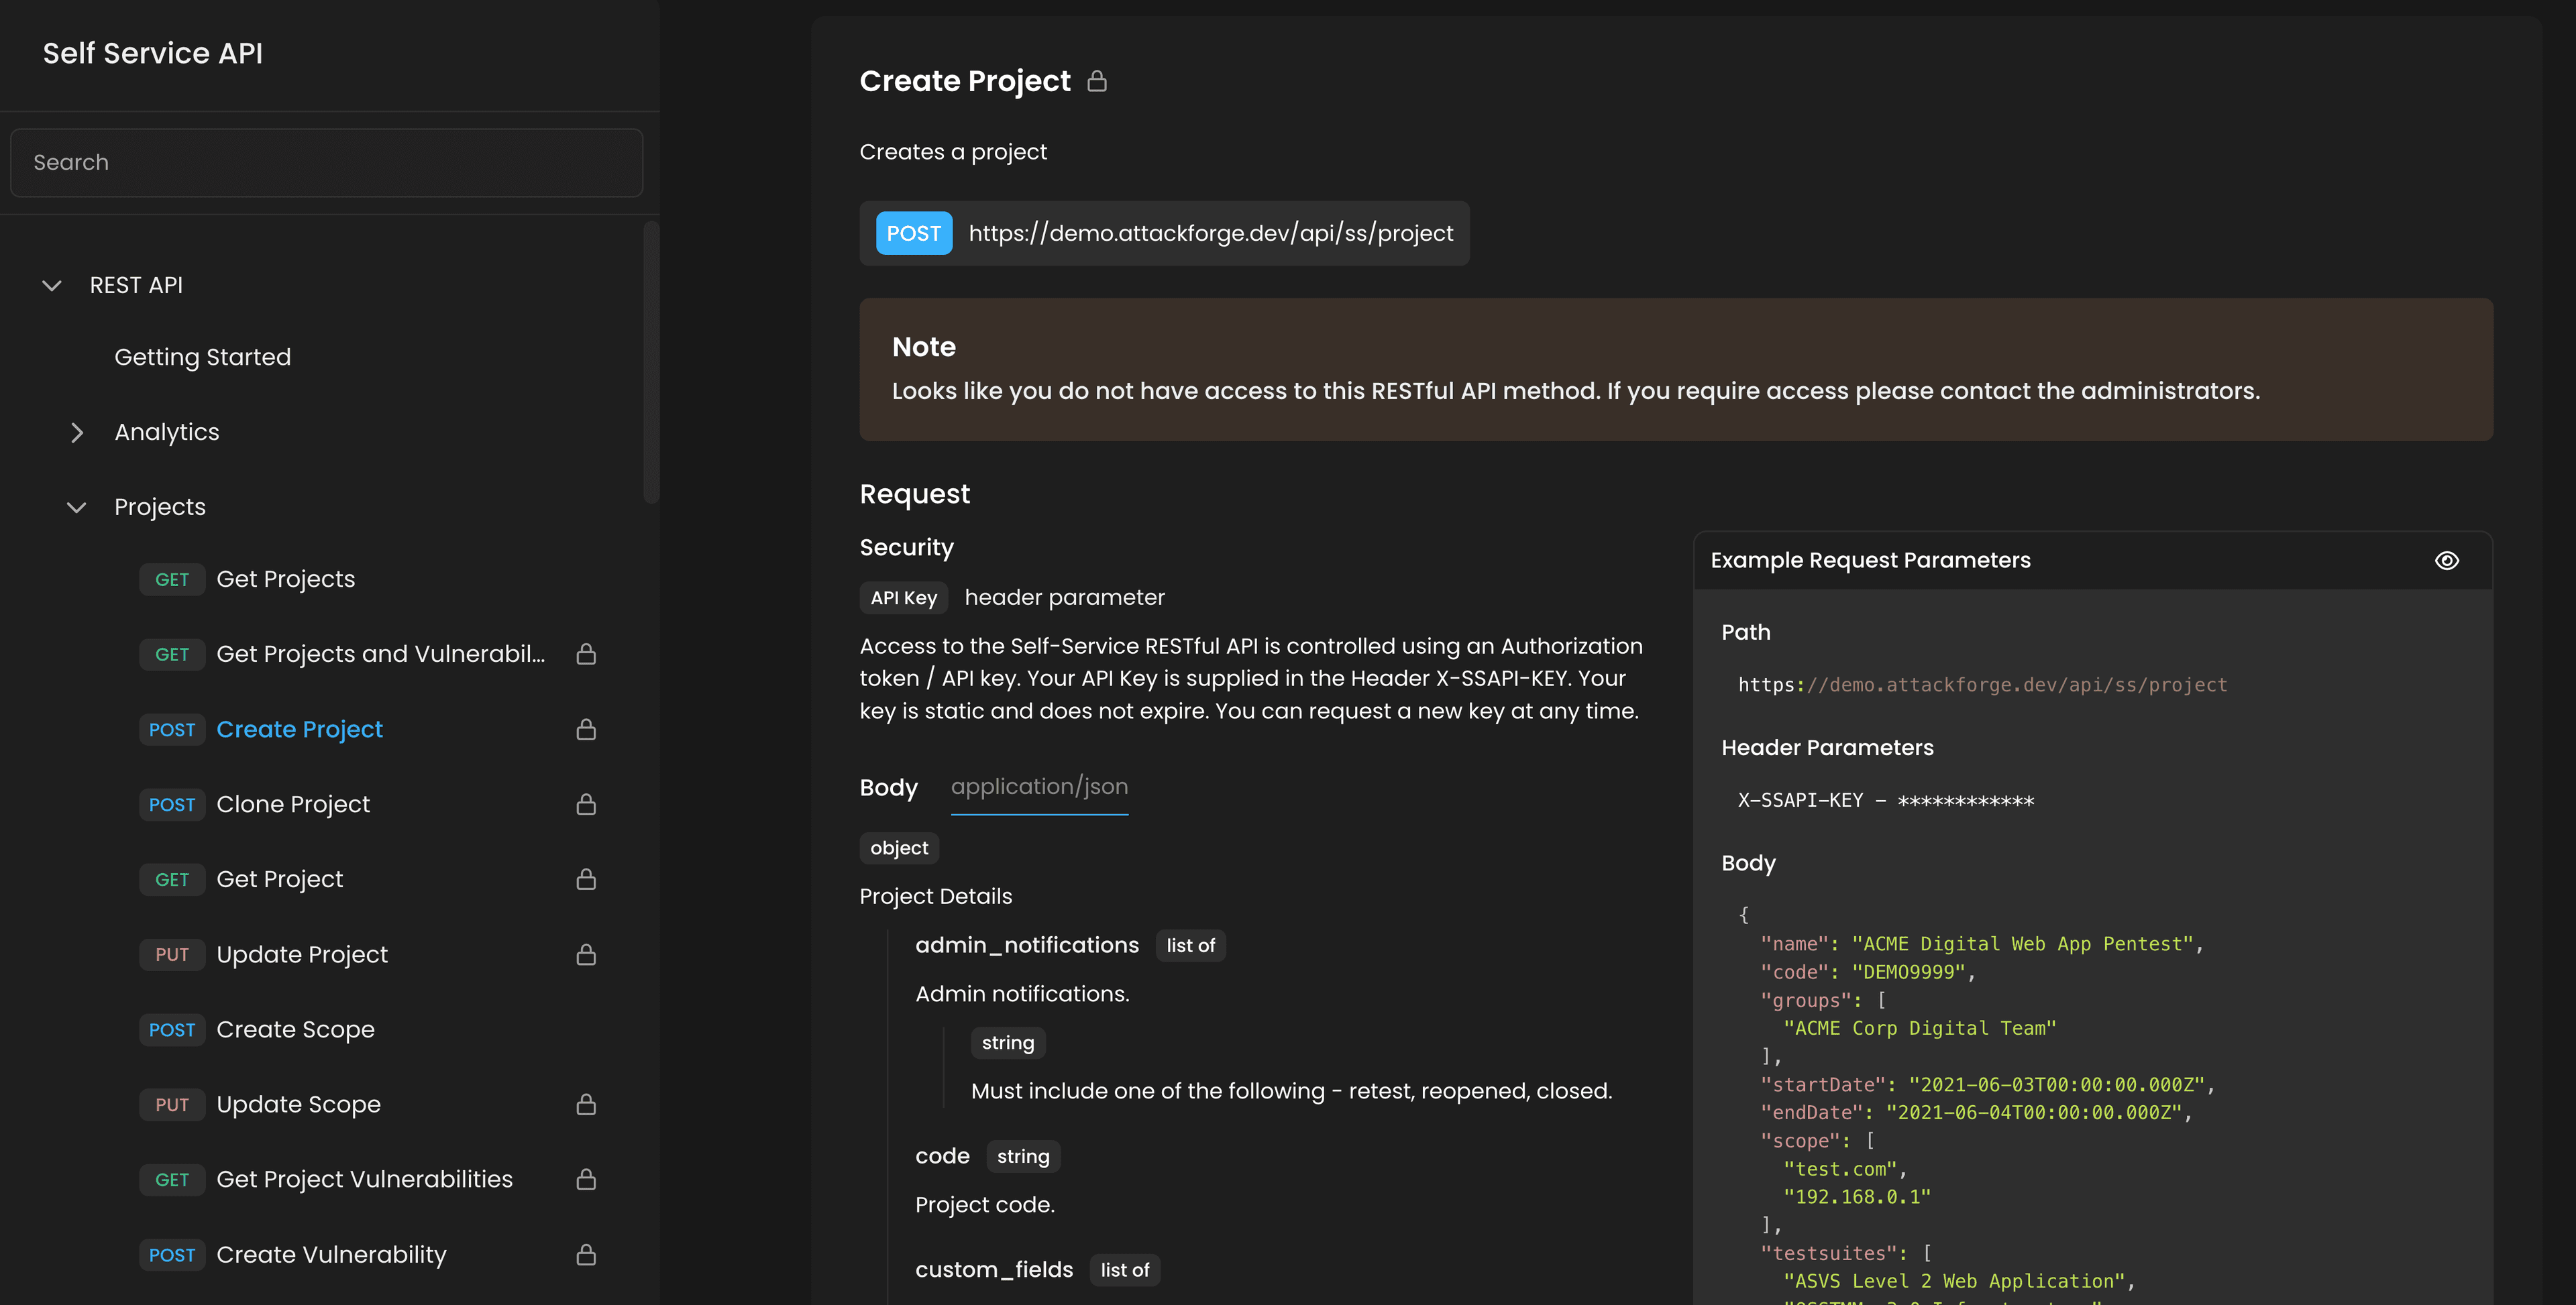Click the Search input field
This screenshot has width=2576, height=1305.
tap(326, 162)
